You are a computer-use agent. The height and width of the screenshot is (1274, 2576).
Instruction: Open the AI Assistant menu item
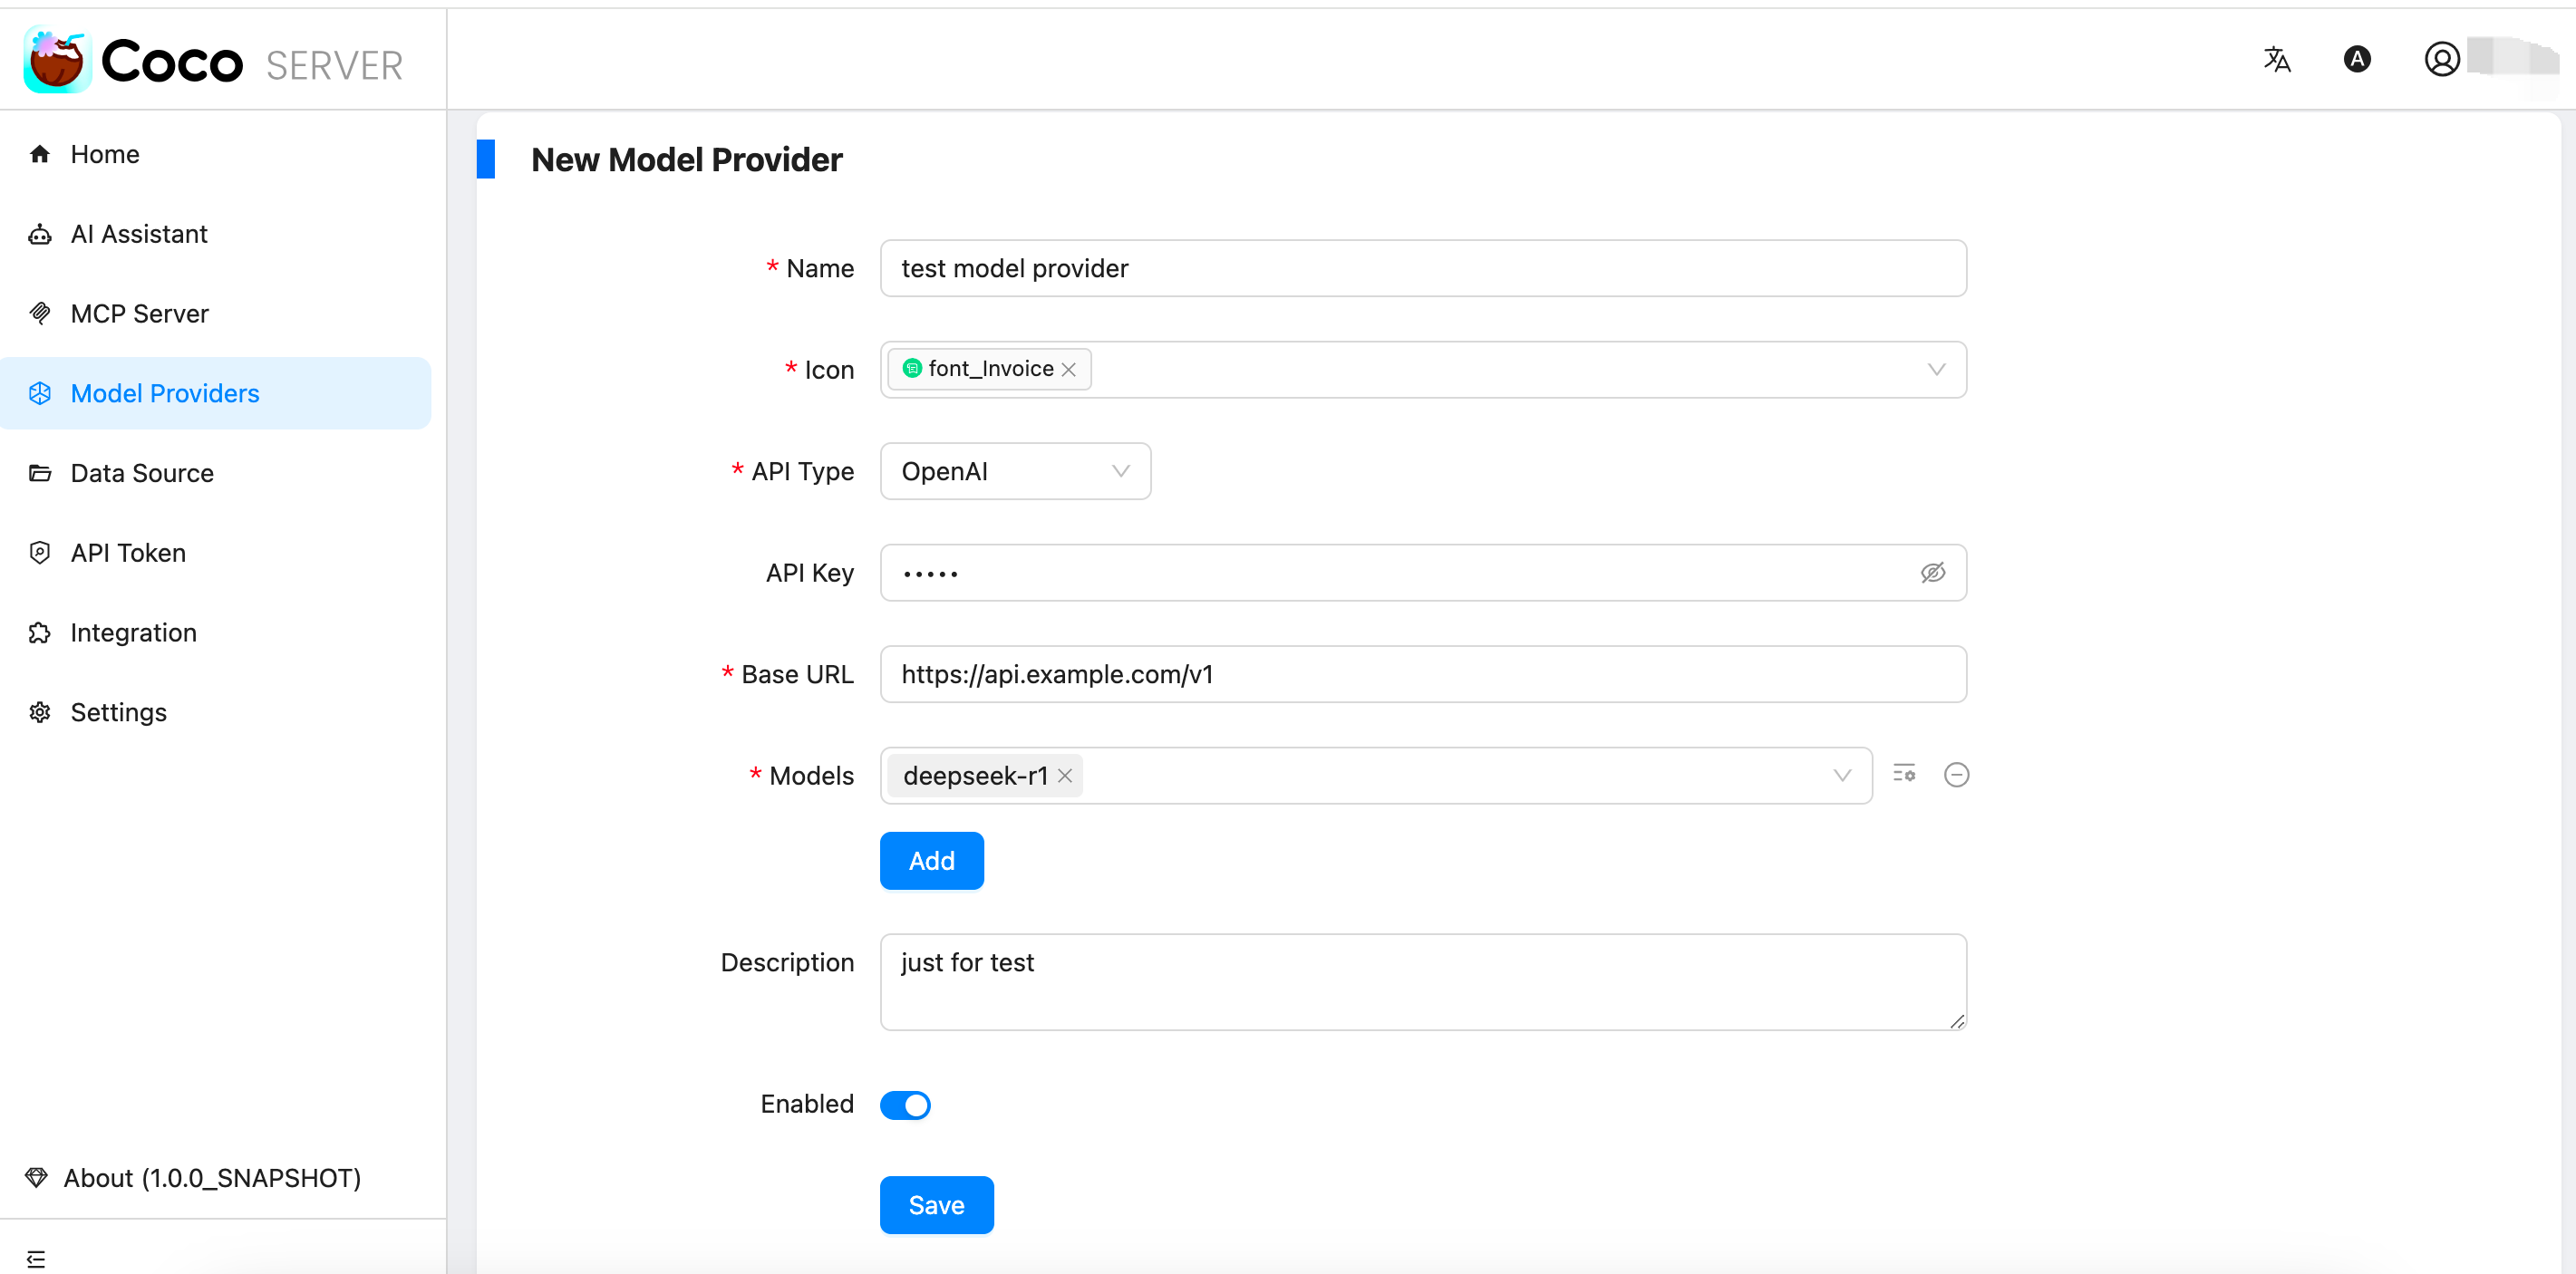click(216, 234)
